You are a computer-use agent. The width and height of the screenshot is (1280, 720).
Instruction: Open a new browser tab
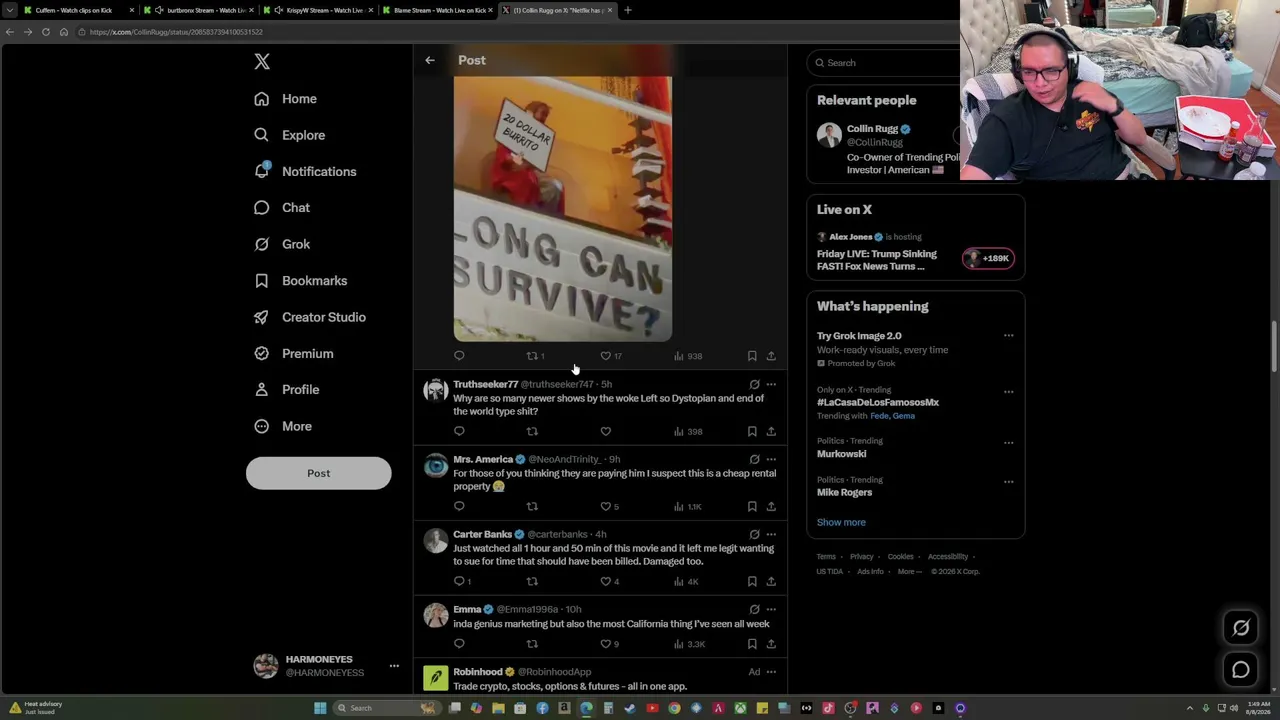point(628,10)
